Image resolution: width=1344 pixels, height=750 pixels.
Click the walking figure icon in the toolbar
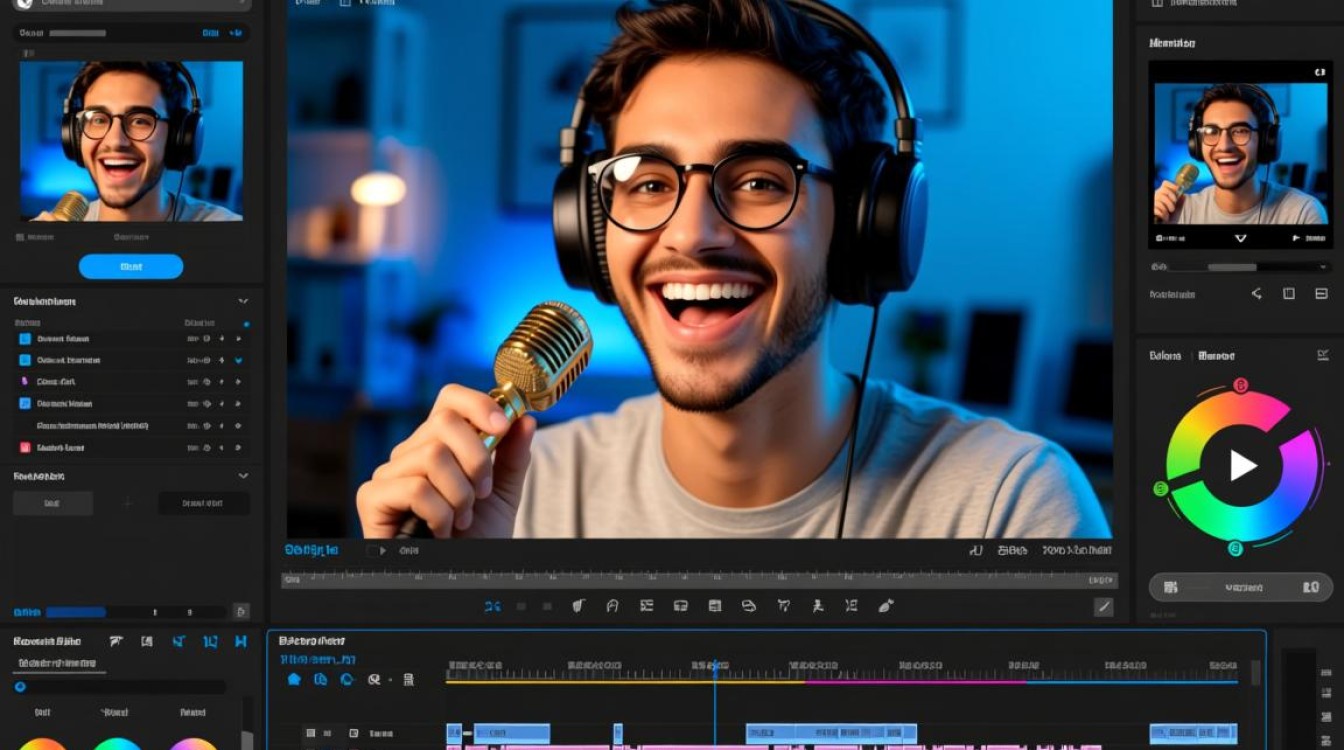click(x=817, y=606)
